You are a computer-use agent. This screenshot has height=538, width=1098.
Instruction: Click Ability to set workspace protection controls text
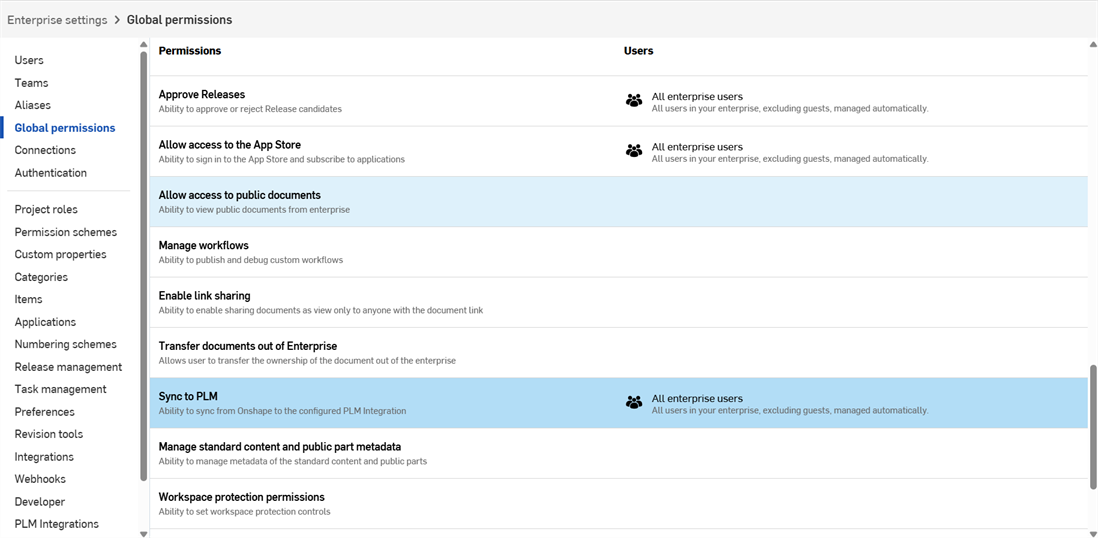(x=244, y=512)
